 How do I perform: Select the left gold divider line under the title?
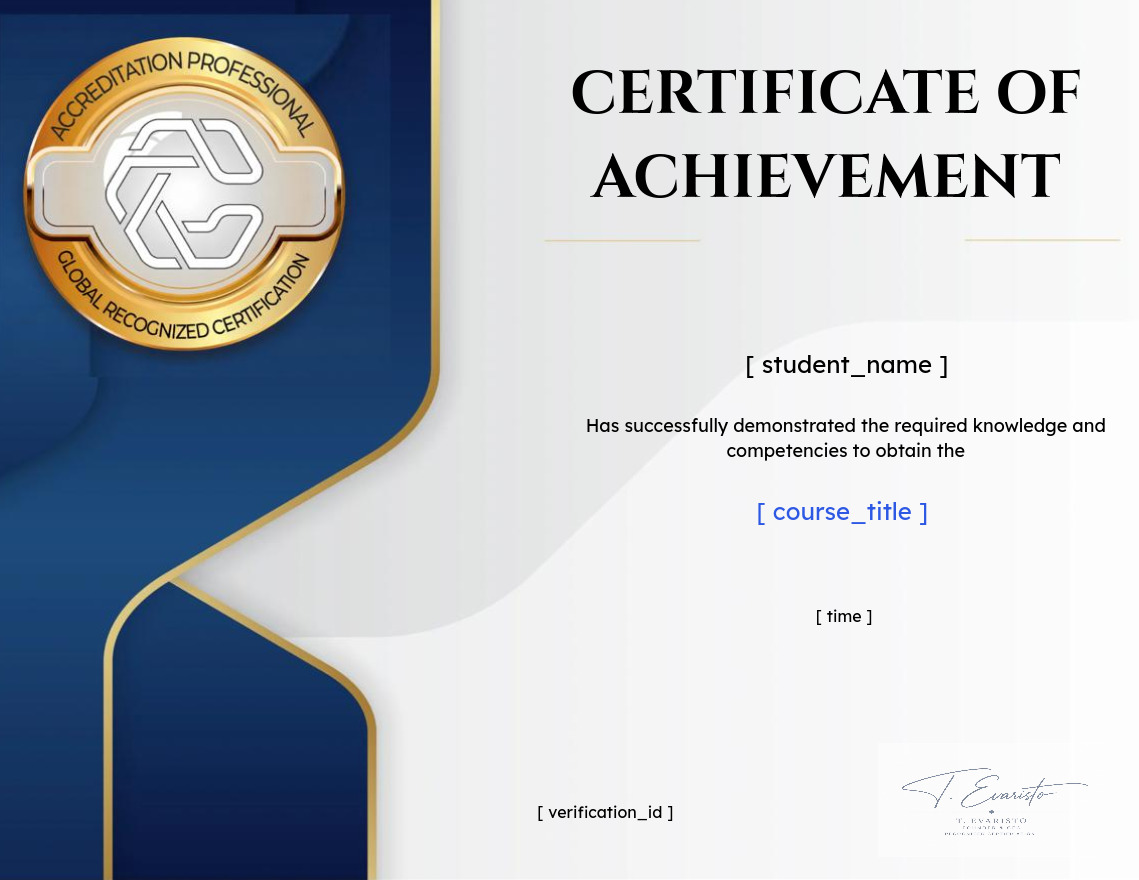[x=622, y=240]
